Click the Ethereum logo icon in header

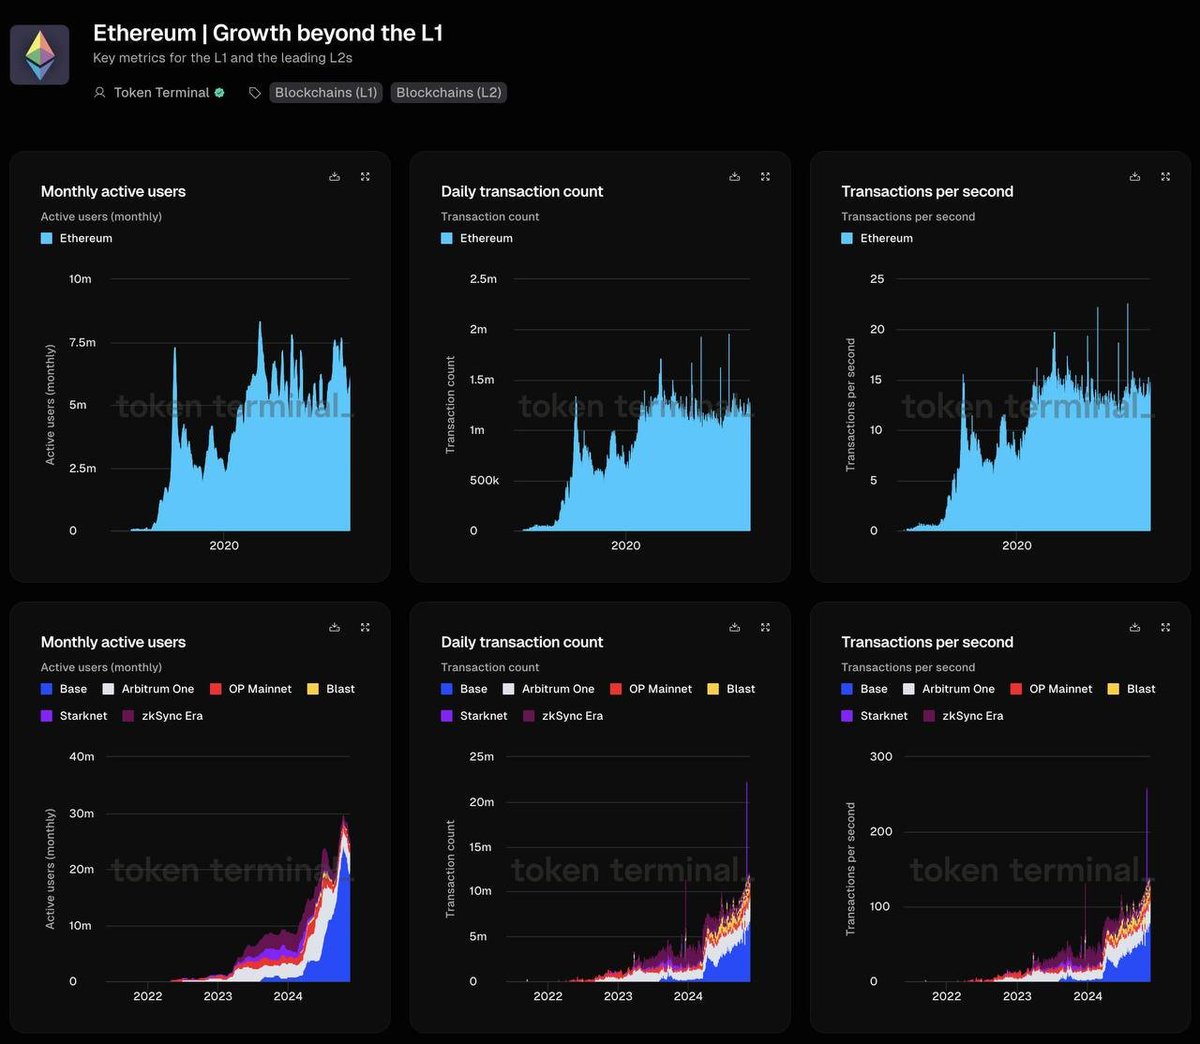click(x=40, y=55)
